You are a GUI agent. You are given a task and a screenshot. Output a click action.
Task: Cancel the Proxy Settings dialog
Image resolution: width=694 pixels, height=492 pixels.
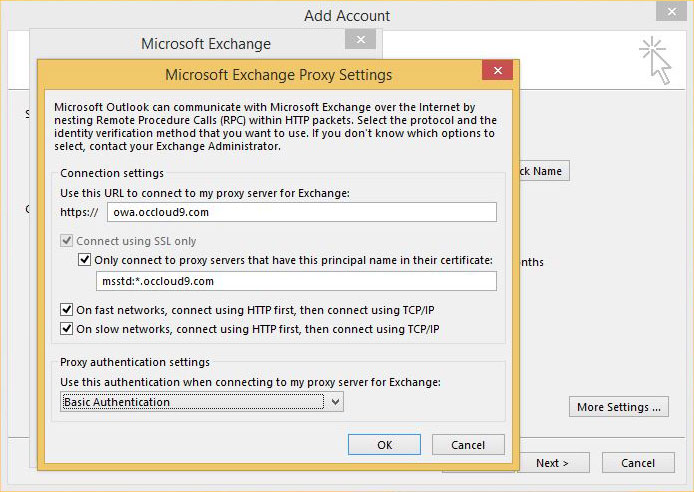(468, 445)
